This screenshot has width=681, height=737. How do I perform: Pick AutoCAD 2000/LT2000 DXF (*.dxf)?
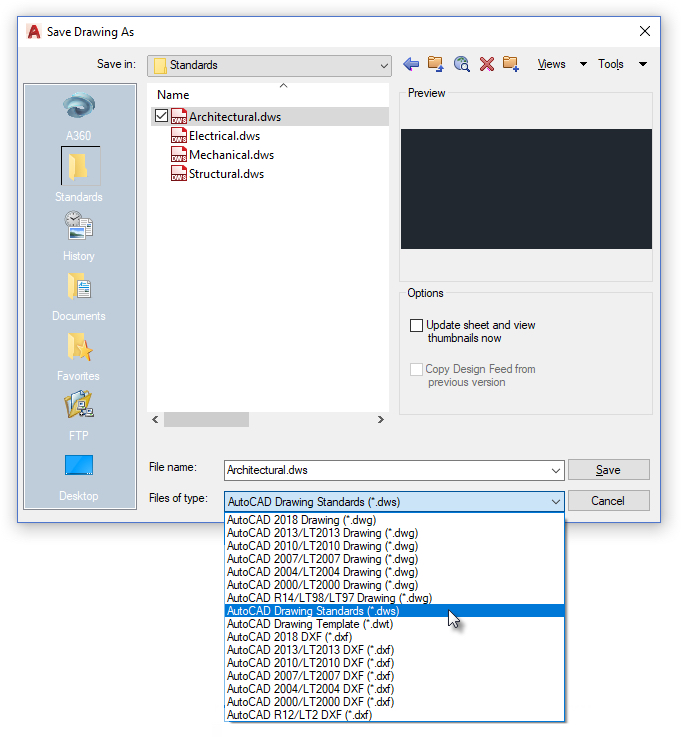[x=394, y=702]
